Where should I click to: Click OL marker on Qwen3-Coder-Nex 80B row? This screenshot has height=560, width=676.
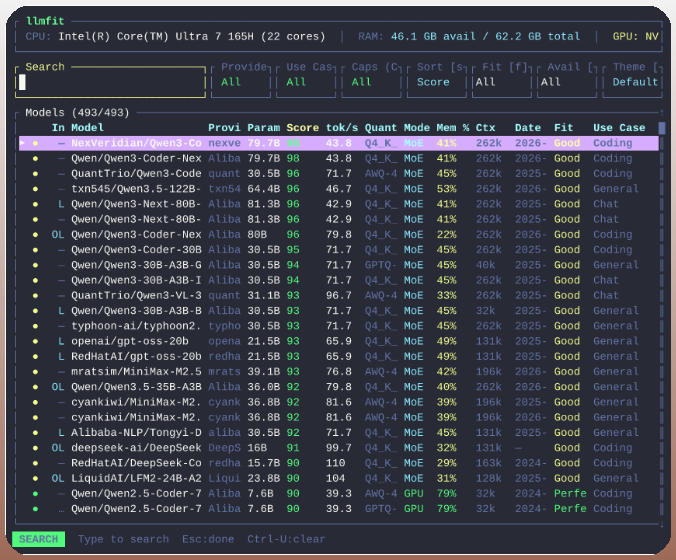58,235
